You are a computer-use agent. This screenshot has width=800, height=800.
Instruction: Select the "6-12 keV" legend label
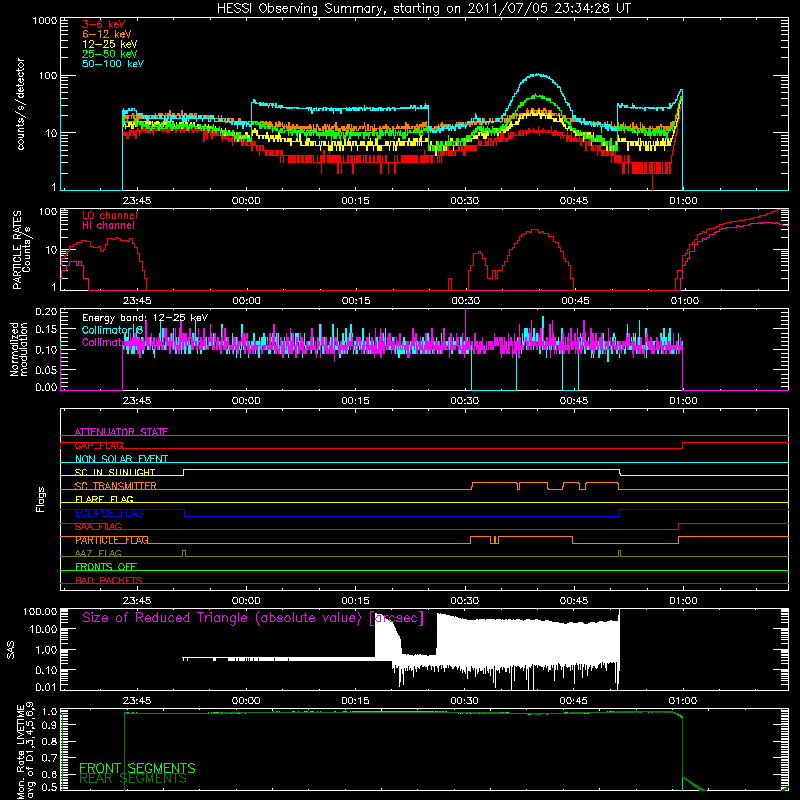point(106,34)
